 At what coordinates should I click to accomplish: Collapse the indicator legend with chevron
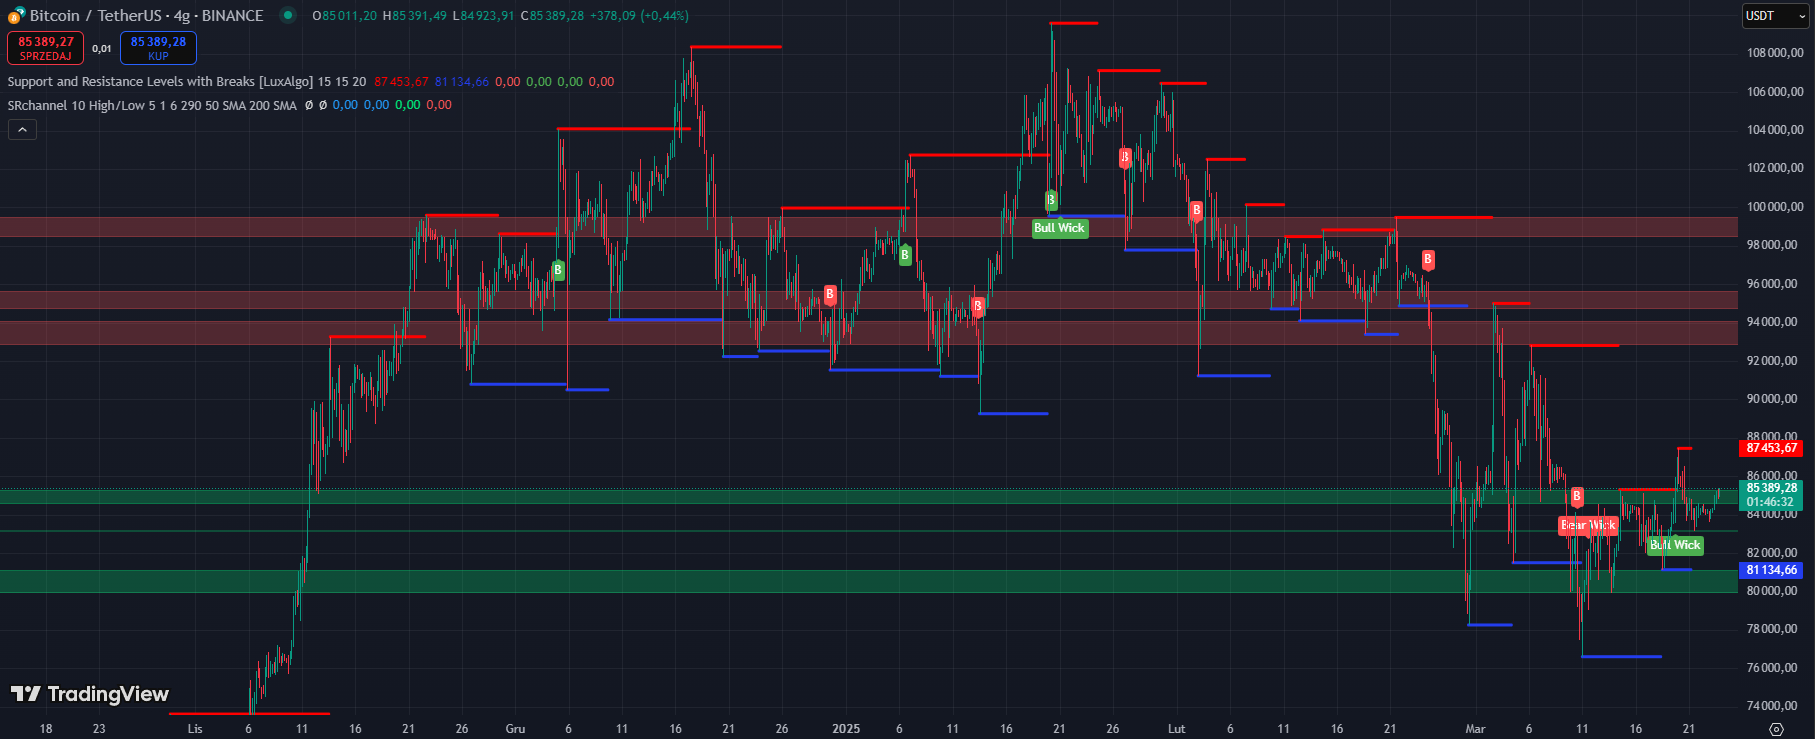(x=22, y=129)
